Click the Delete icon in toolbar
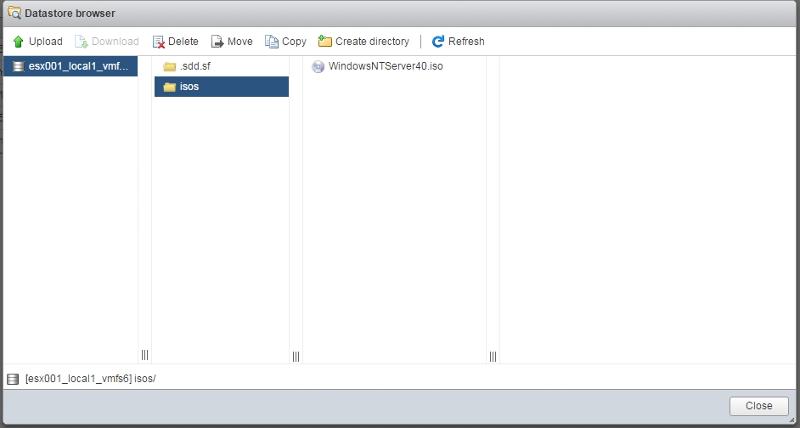 (158, 42)
